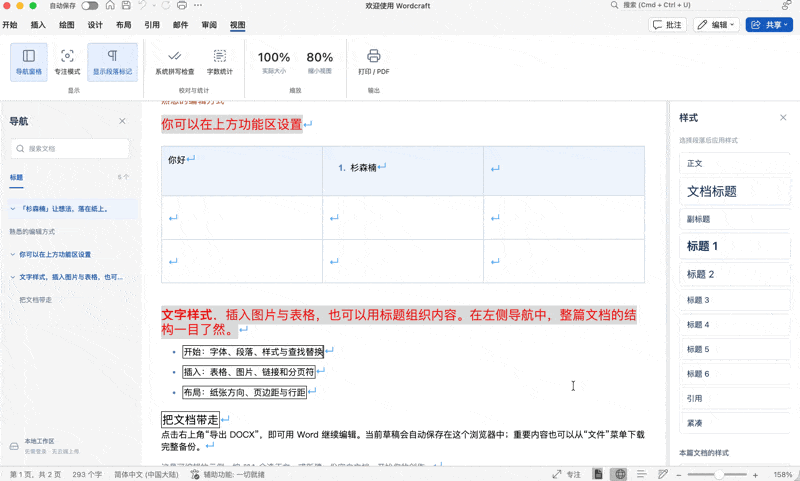The height and width of the screenshot is (481, 800).
Task: Click language 简体中文 (中国大陆) in status bar
Action: [146, 474]
